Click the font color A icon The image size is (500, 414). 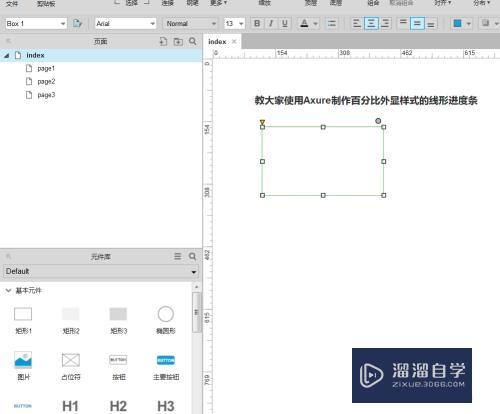click(304, 23)
